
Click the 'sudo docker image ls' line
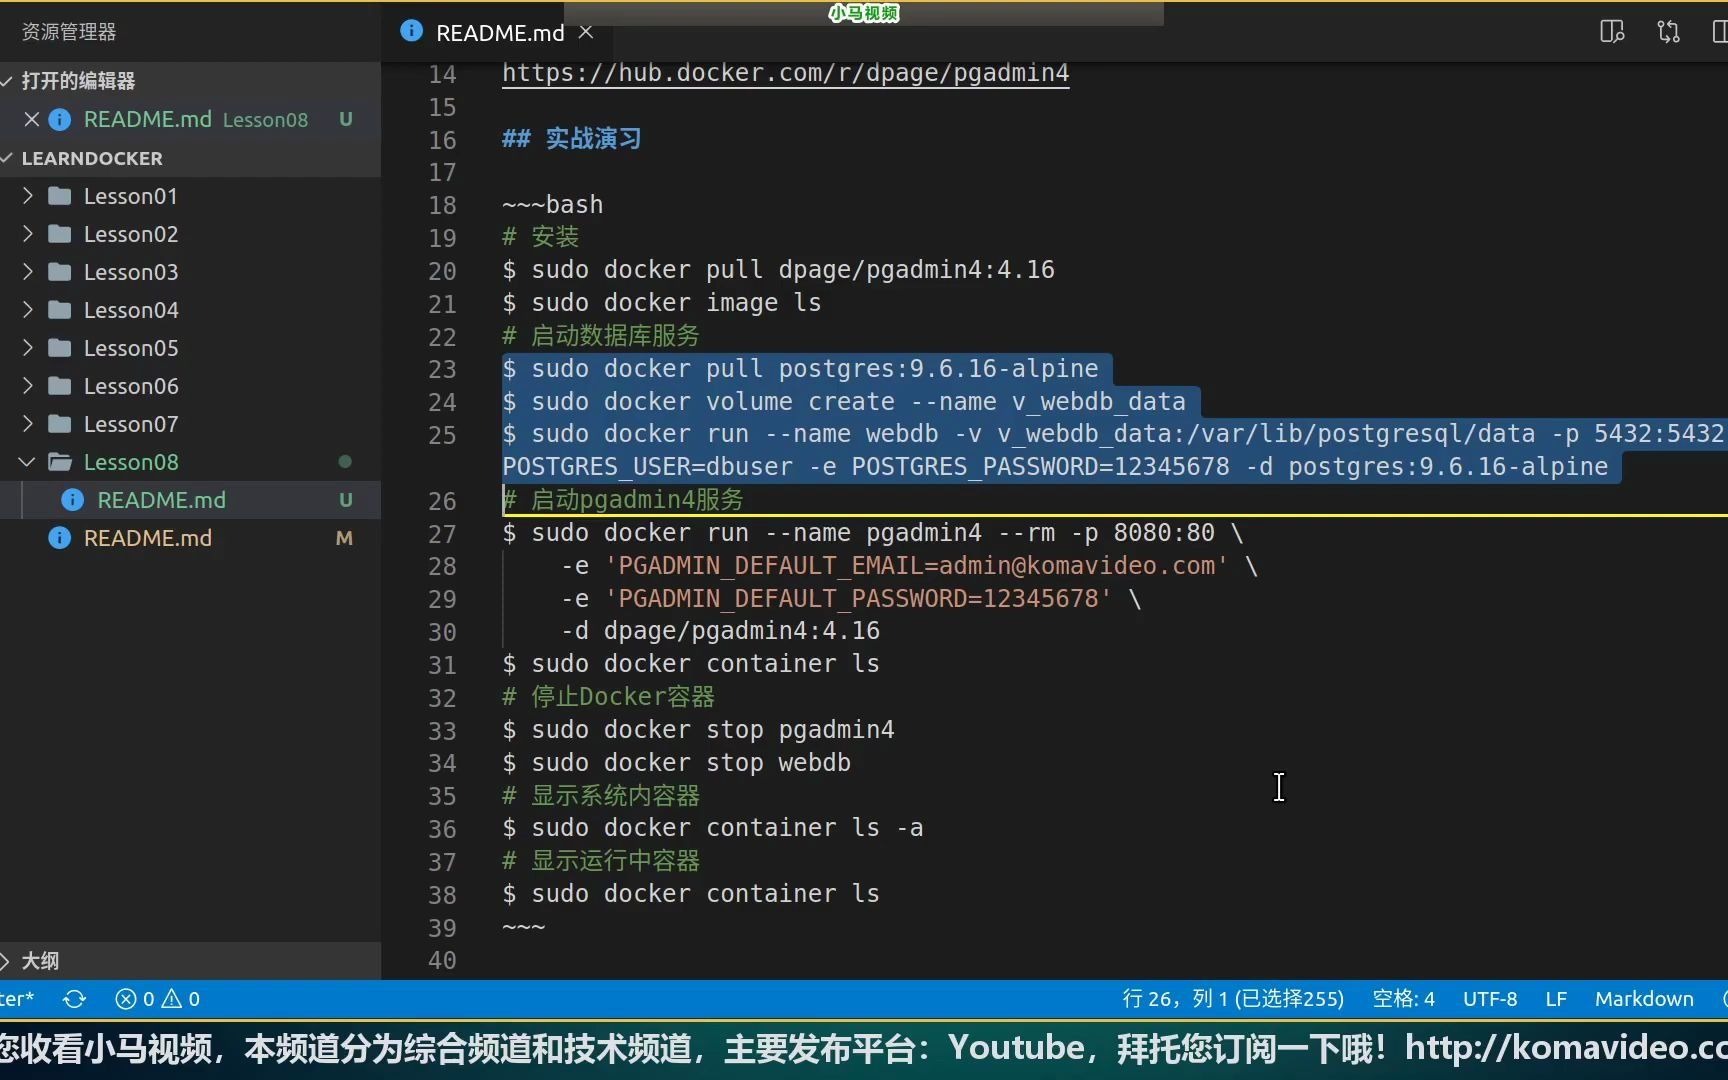661,303
